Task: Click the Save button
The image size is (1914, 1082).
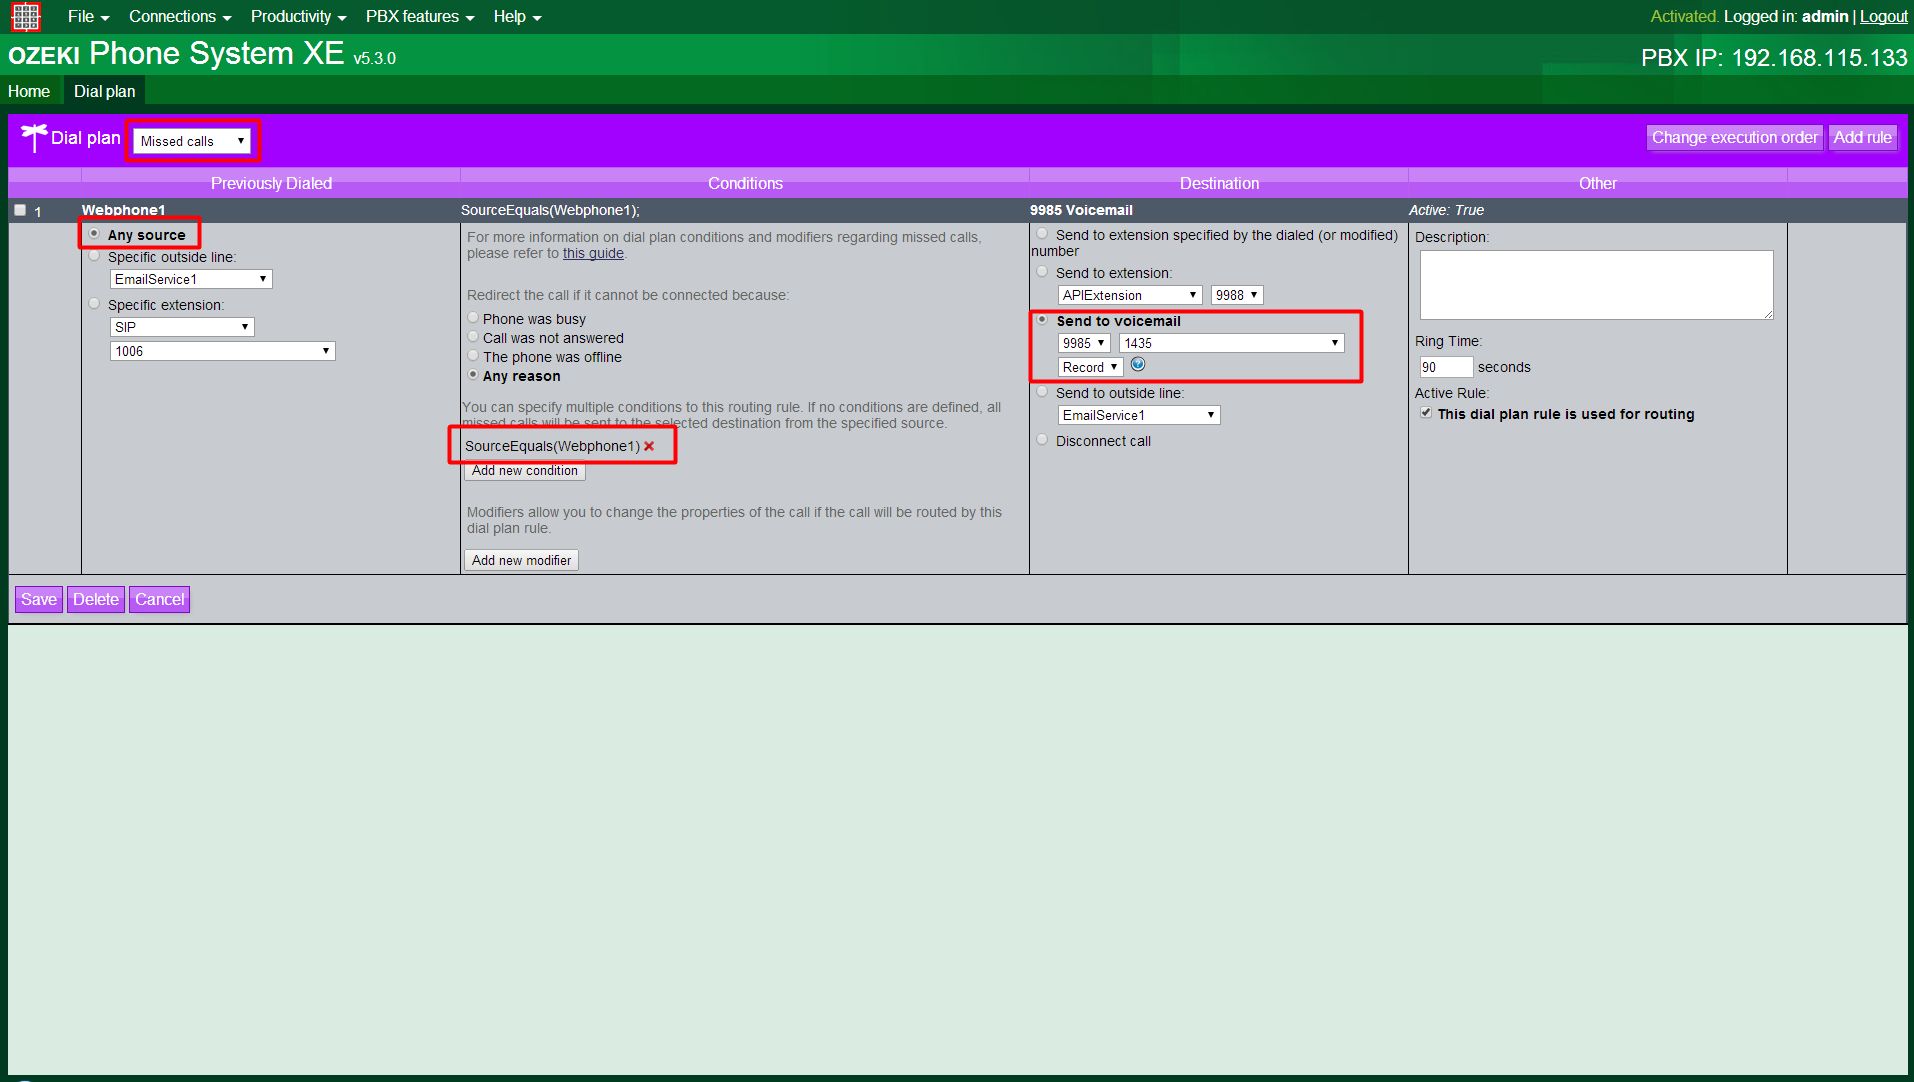Action: point(39,599)
